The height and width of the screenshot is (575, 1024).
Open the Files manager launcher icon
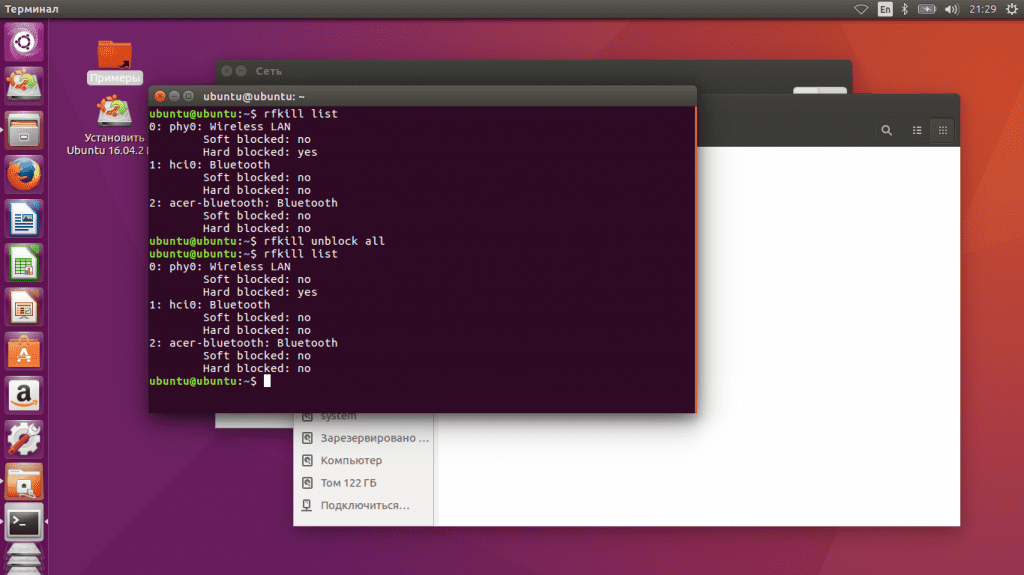click(24, 130)
